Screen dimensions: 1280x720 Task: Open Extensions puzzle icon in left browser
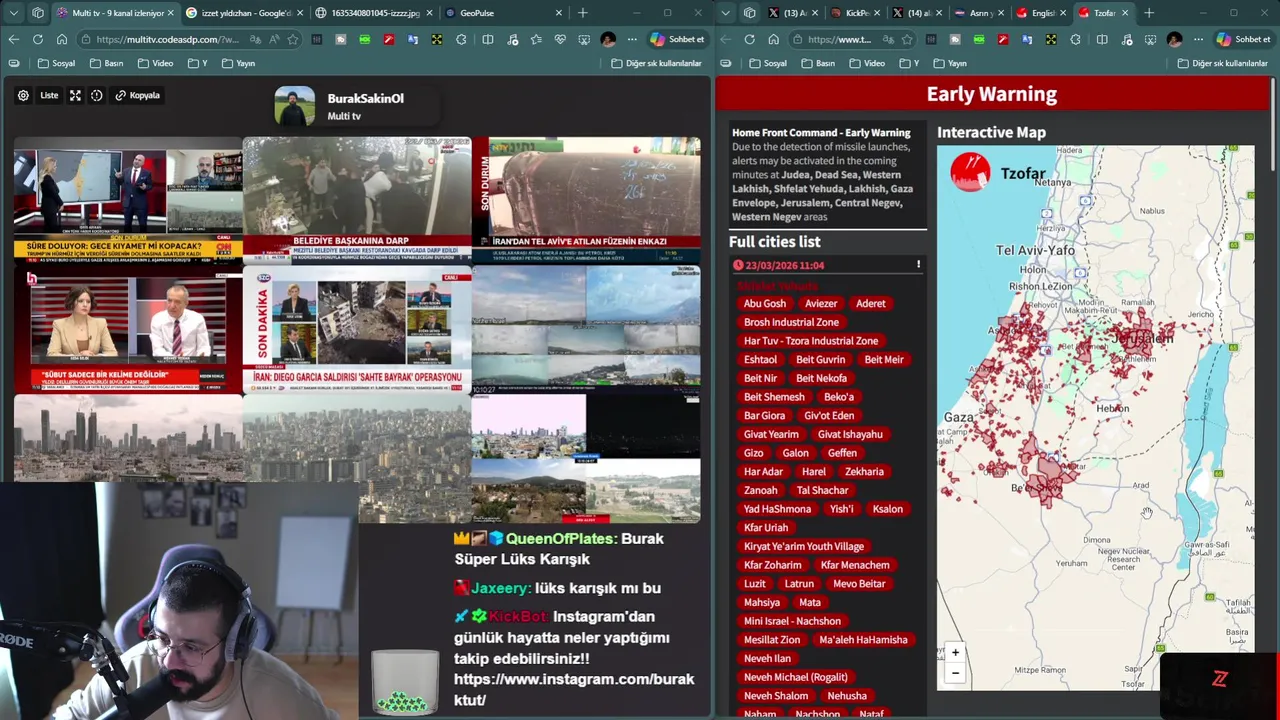pyautogui.click(x=461, y=39)
